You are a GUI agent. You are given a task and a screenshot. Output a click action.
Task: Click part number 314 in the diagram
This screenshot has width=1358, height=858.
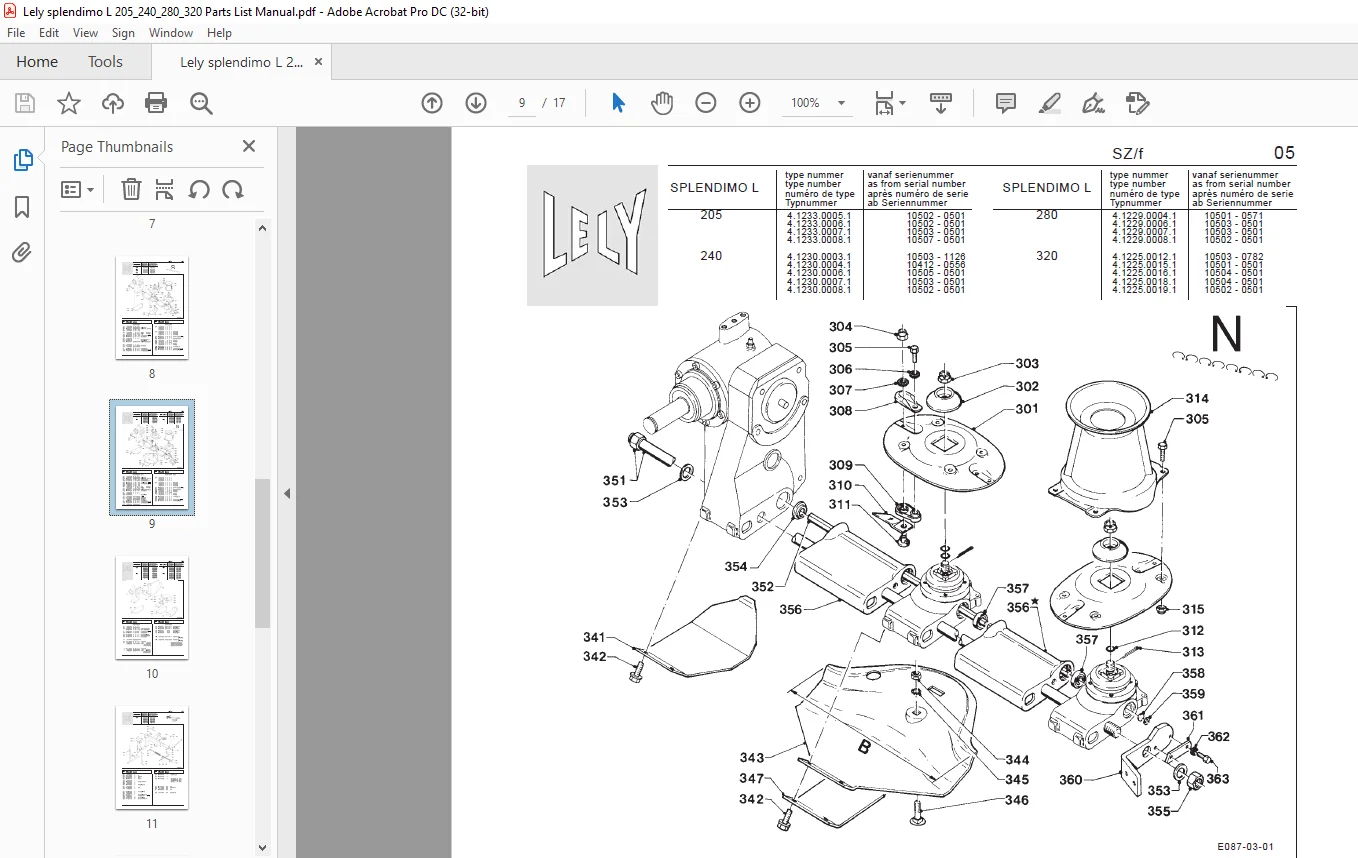point(1197,398)
